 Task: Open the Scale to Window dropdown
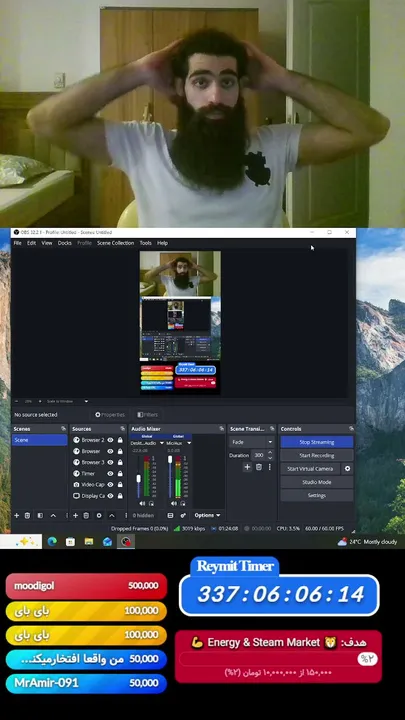(x=67, y=401)
